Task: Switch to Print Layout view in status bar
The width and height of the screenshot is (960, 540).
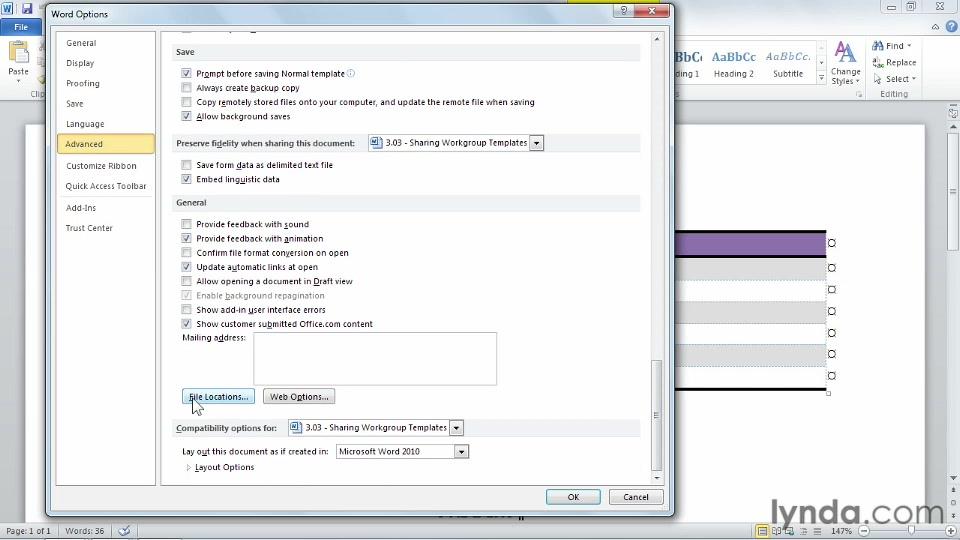Action: [762, 531]
